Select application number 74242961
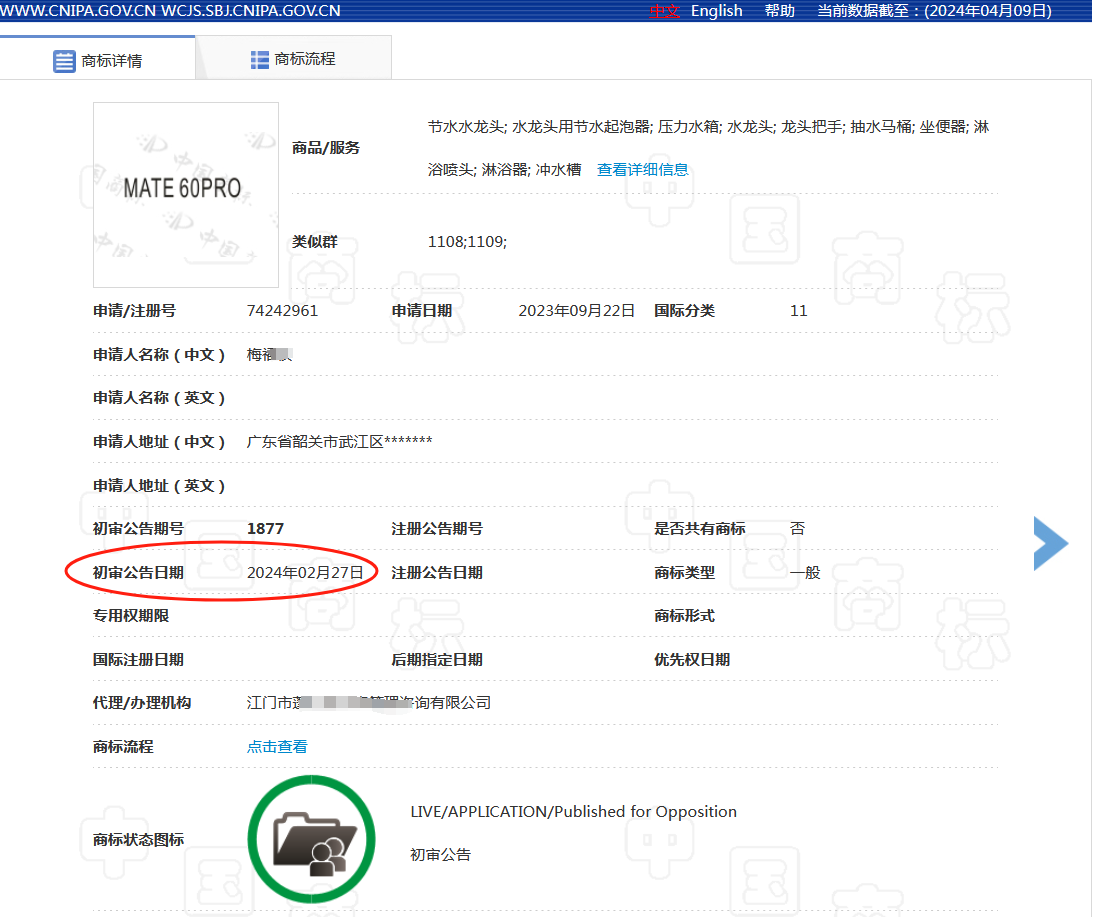Screen dimensions: 1093x917 click(282, 311)
